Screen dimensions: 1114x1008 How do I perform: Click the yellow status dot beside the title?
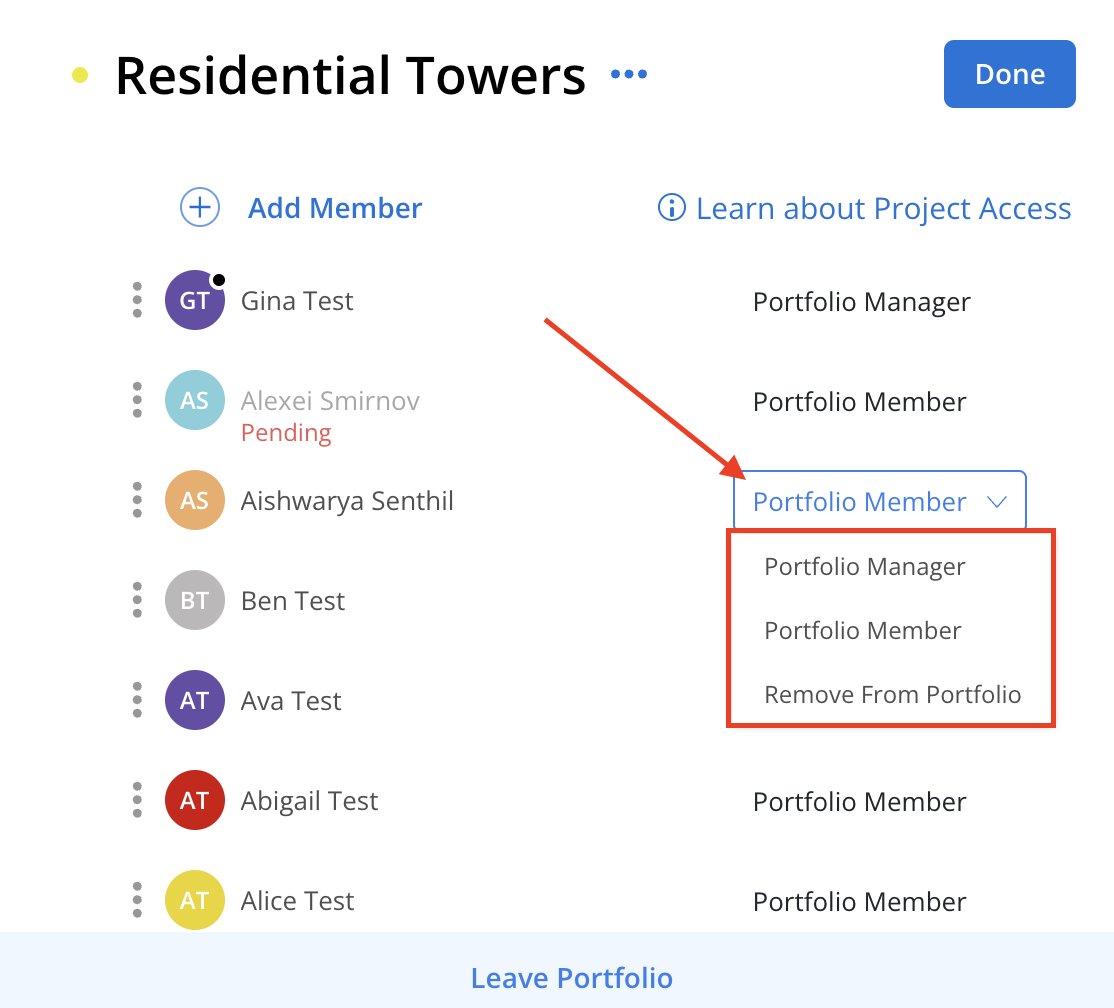click(80, 75)
